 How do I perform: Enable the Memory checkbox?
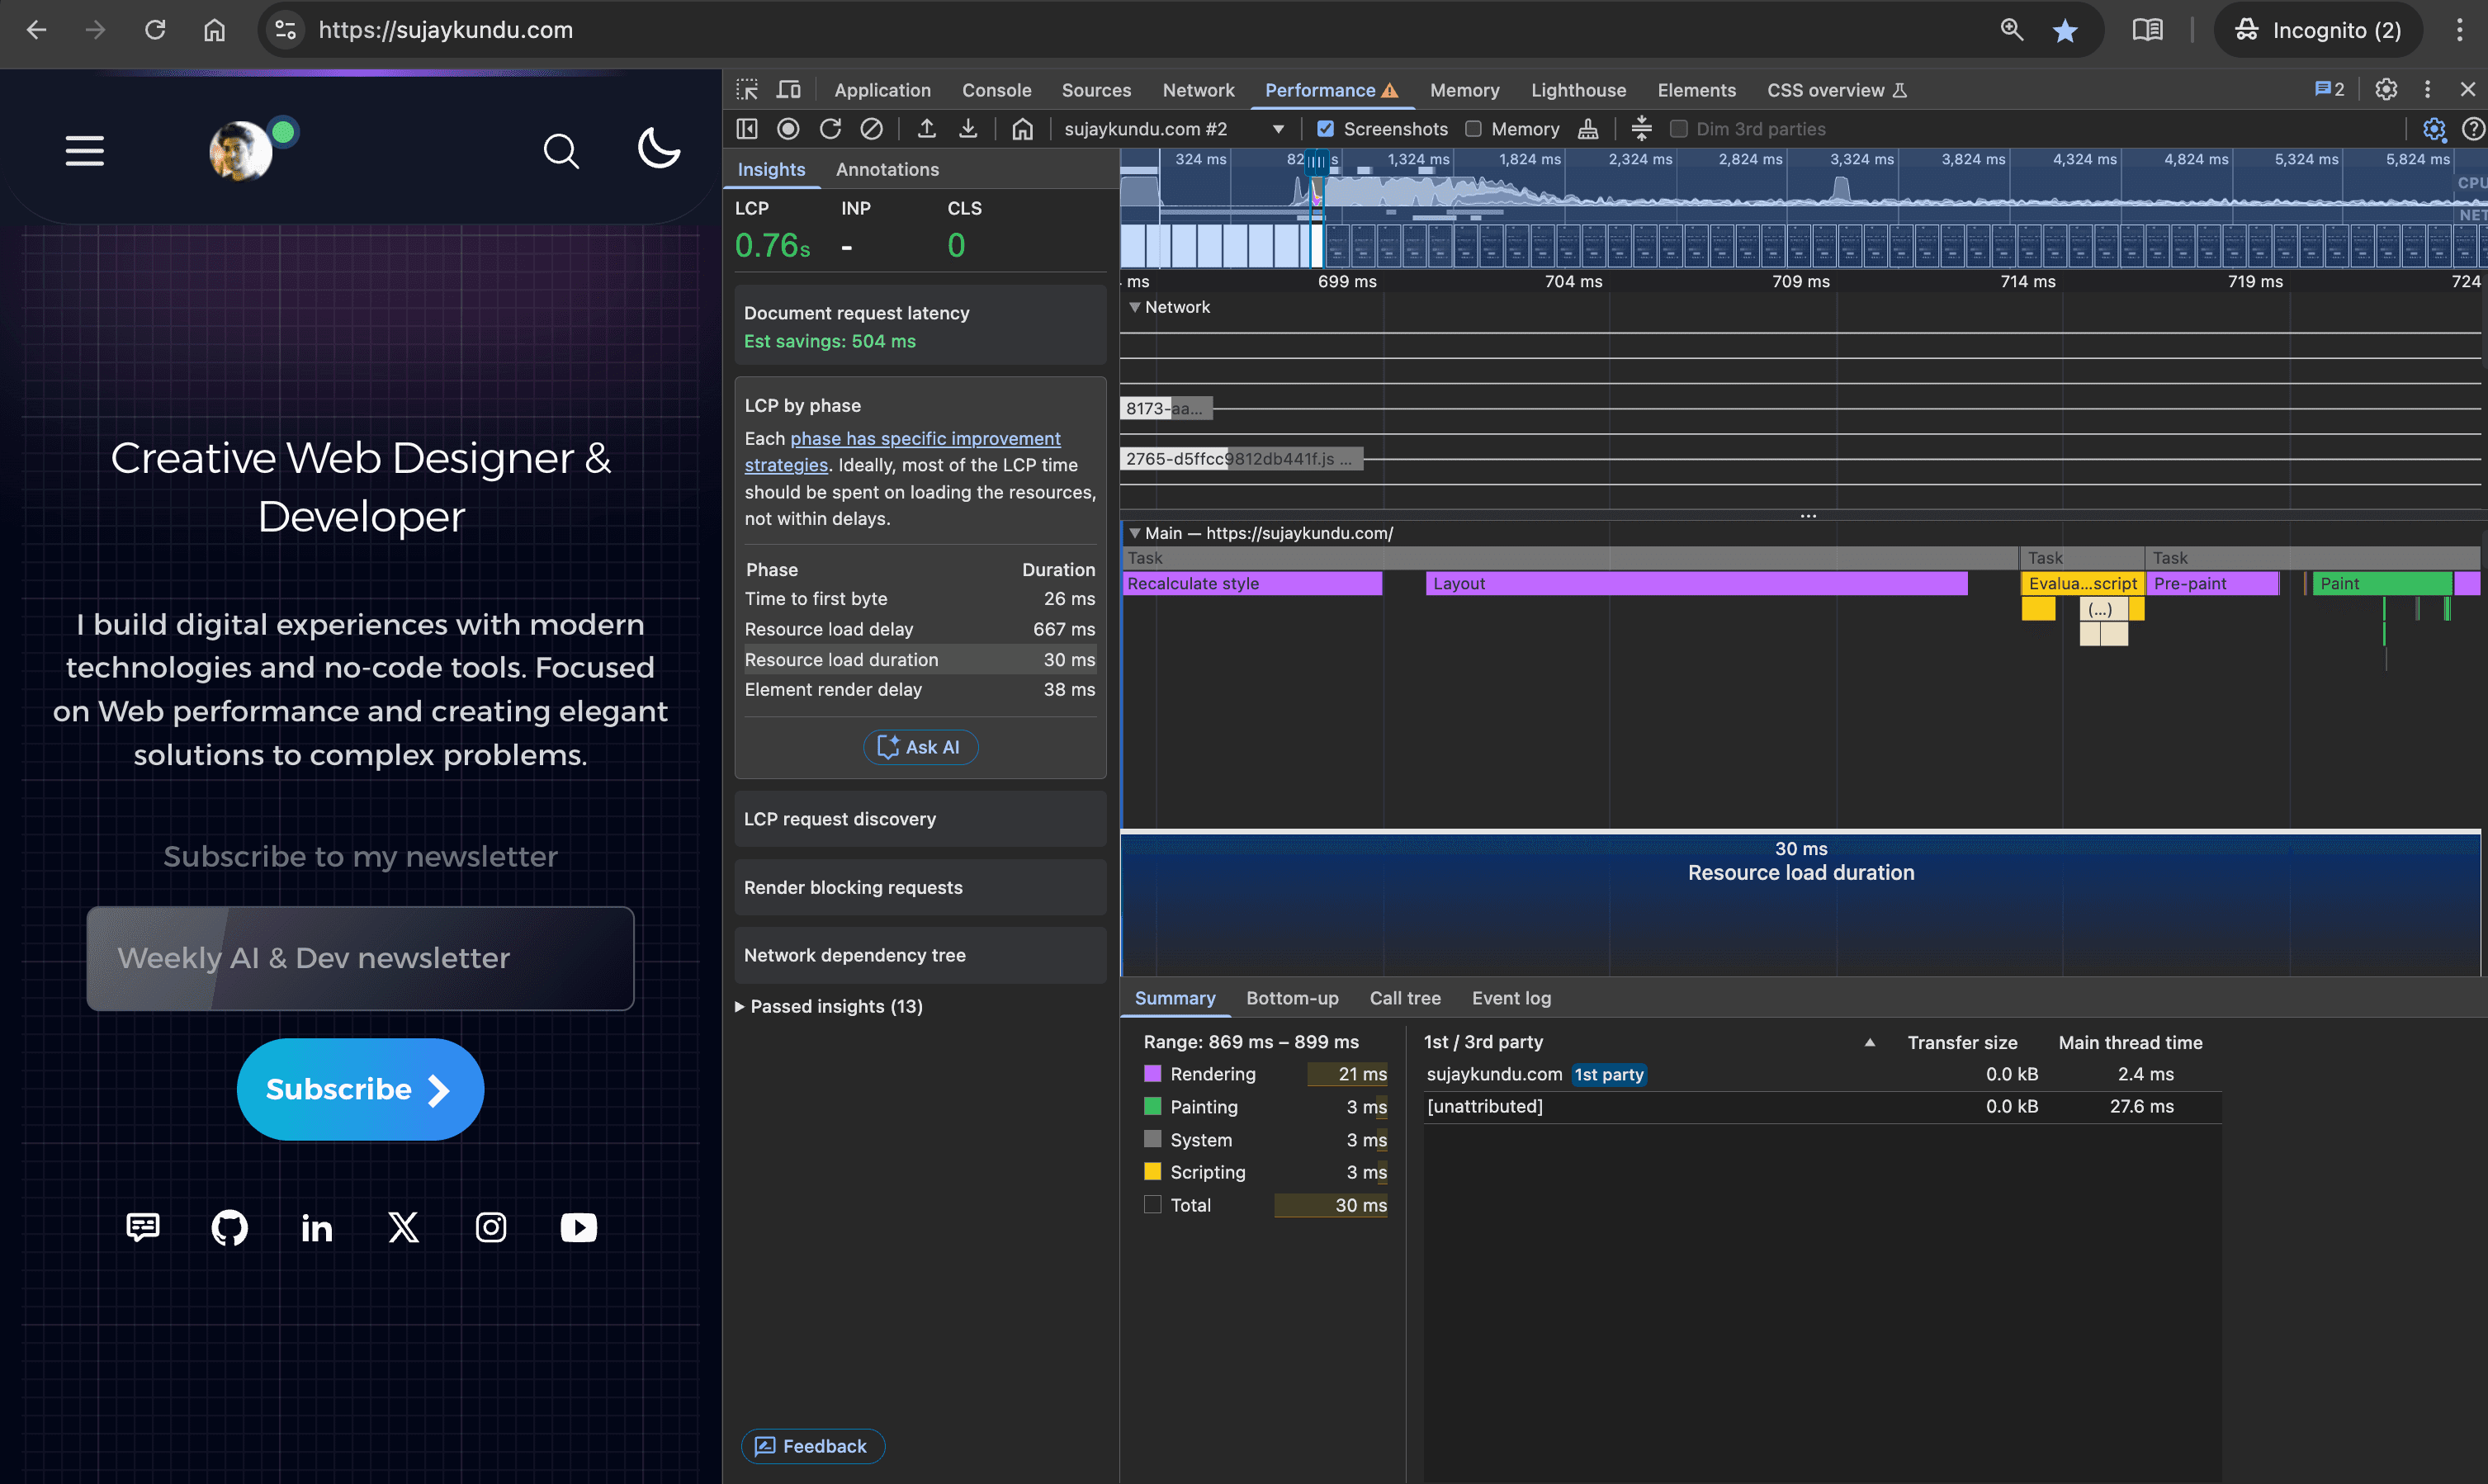(x=1473, y=129)
